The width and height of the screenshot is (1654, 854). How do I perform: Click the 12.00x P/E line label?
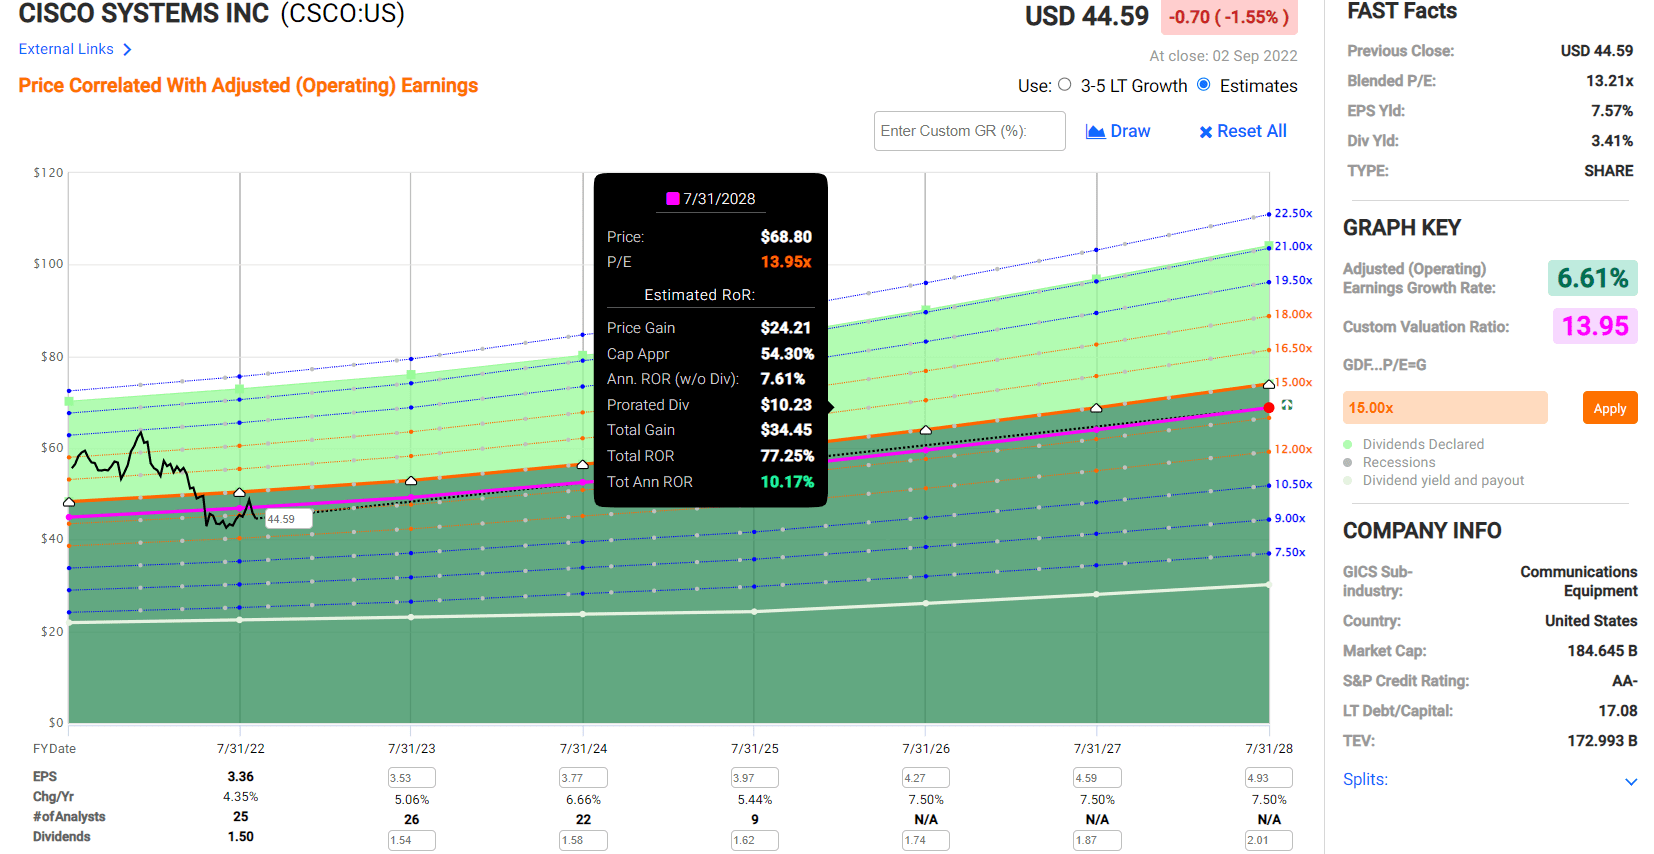point(1293,449)
